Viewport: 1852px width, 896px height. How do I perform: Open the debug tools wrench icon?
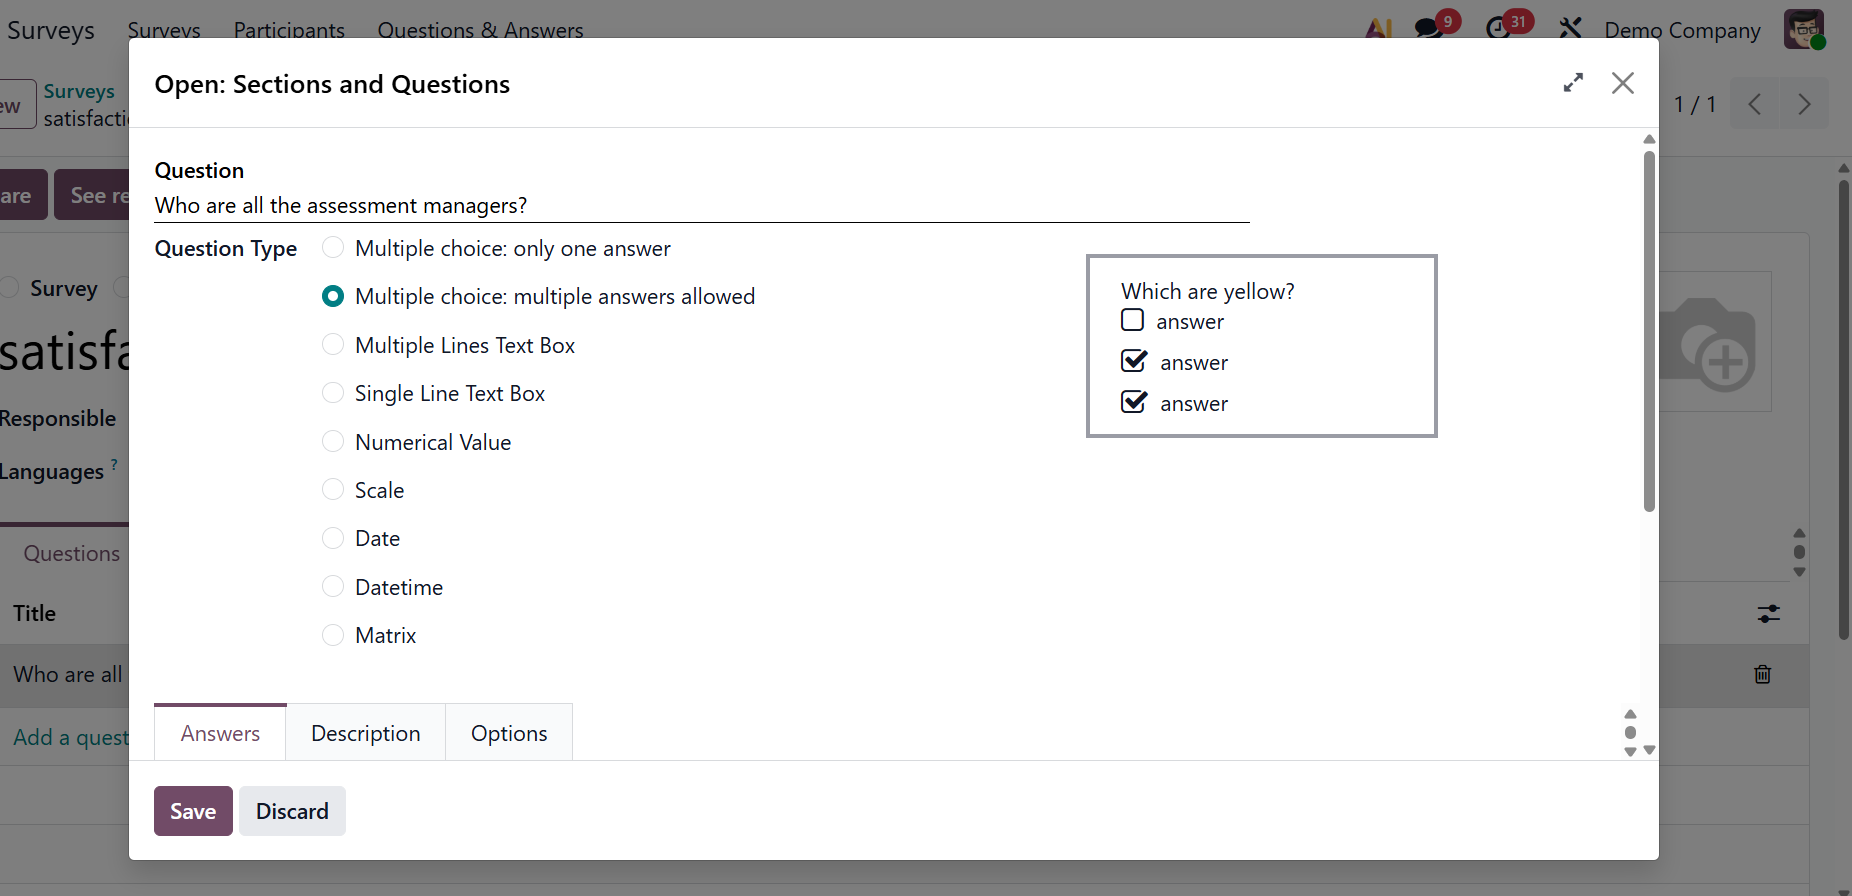[x=1570, y=29]
